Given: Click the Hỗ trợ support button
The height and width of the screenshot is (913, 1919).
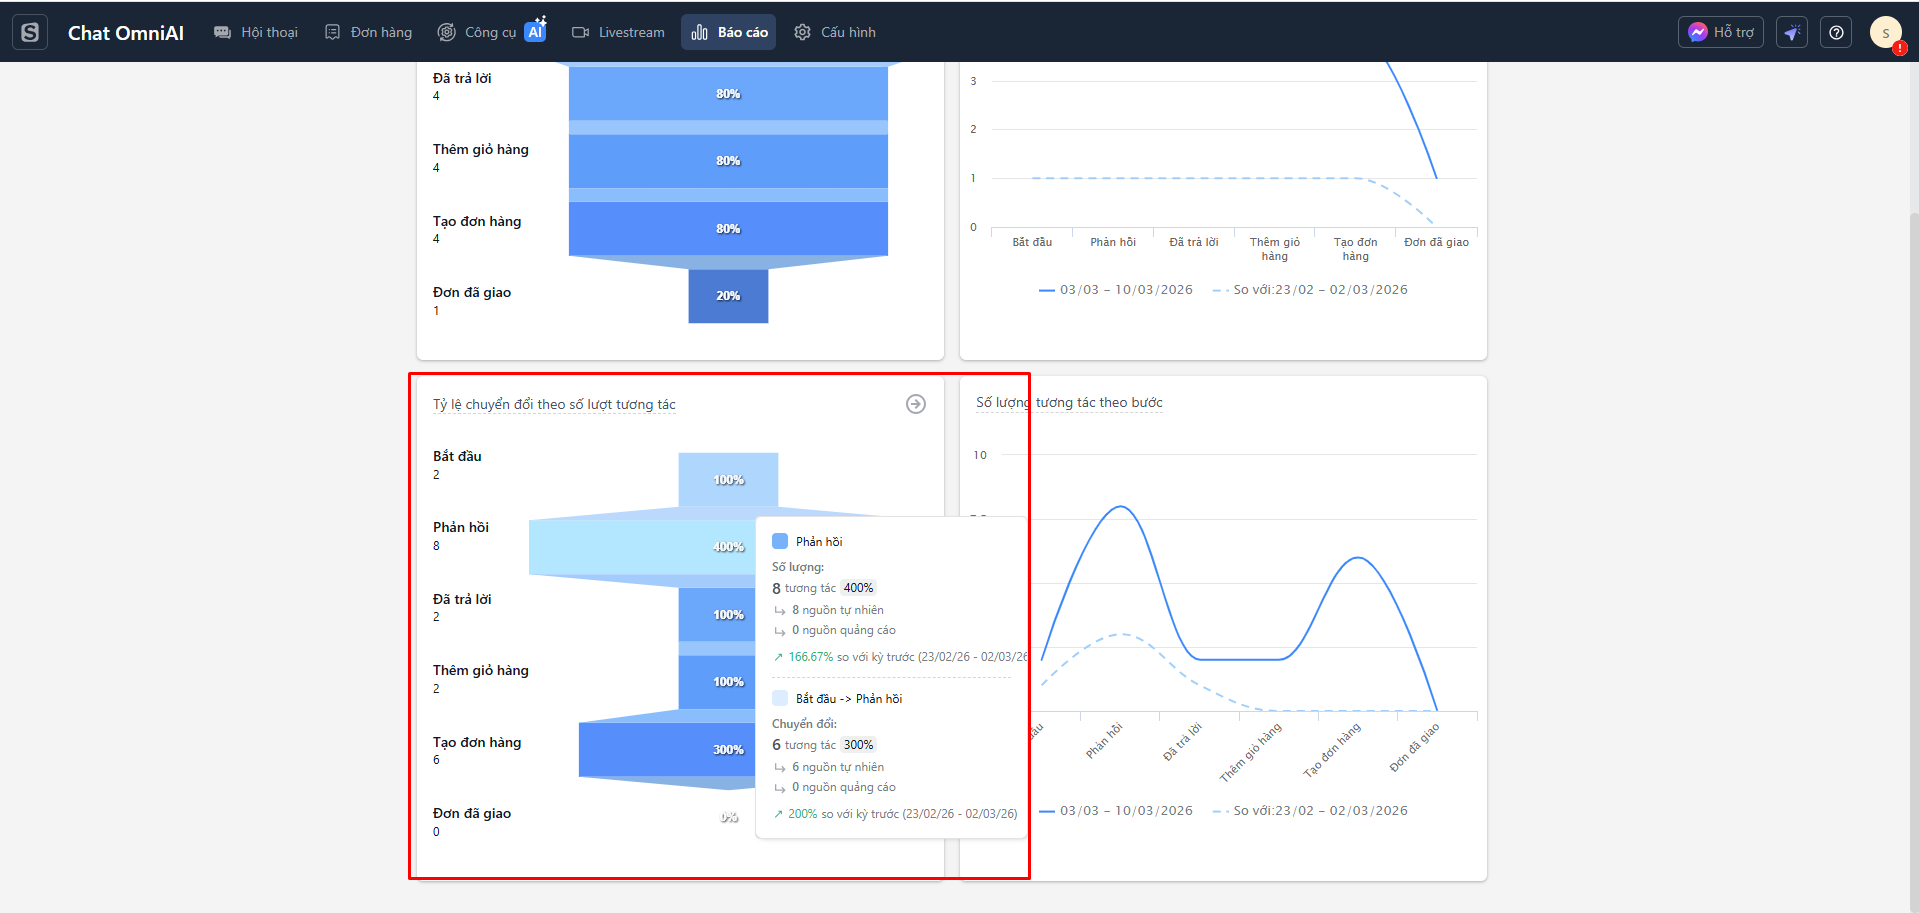Looking at the screenshot, I should tap(1721, 32).
